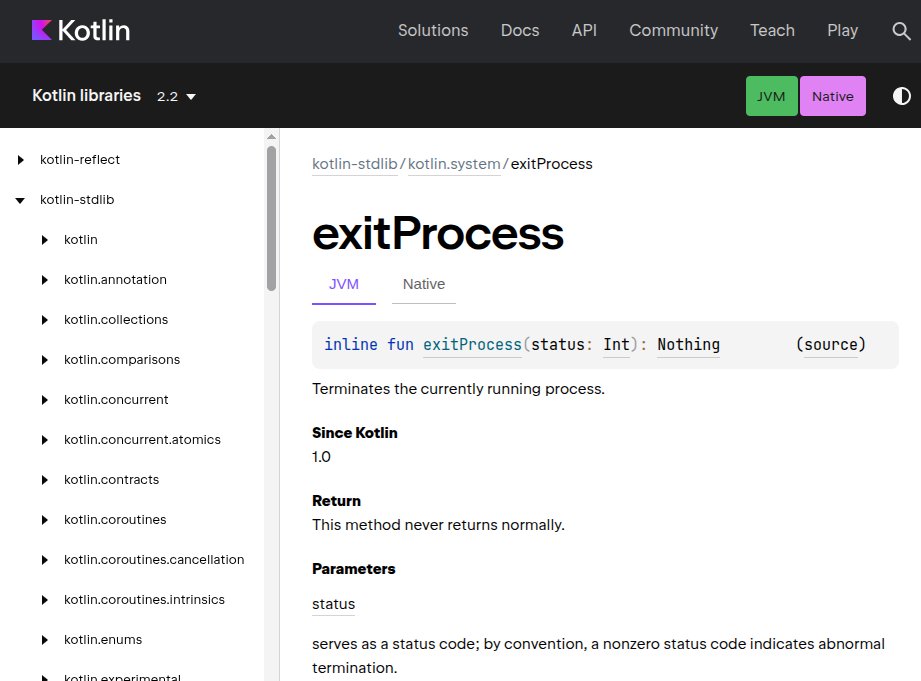Click the Kotlin logo
The width and height of the screenshot is (921, 681).
coord(80,31)
